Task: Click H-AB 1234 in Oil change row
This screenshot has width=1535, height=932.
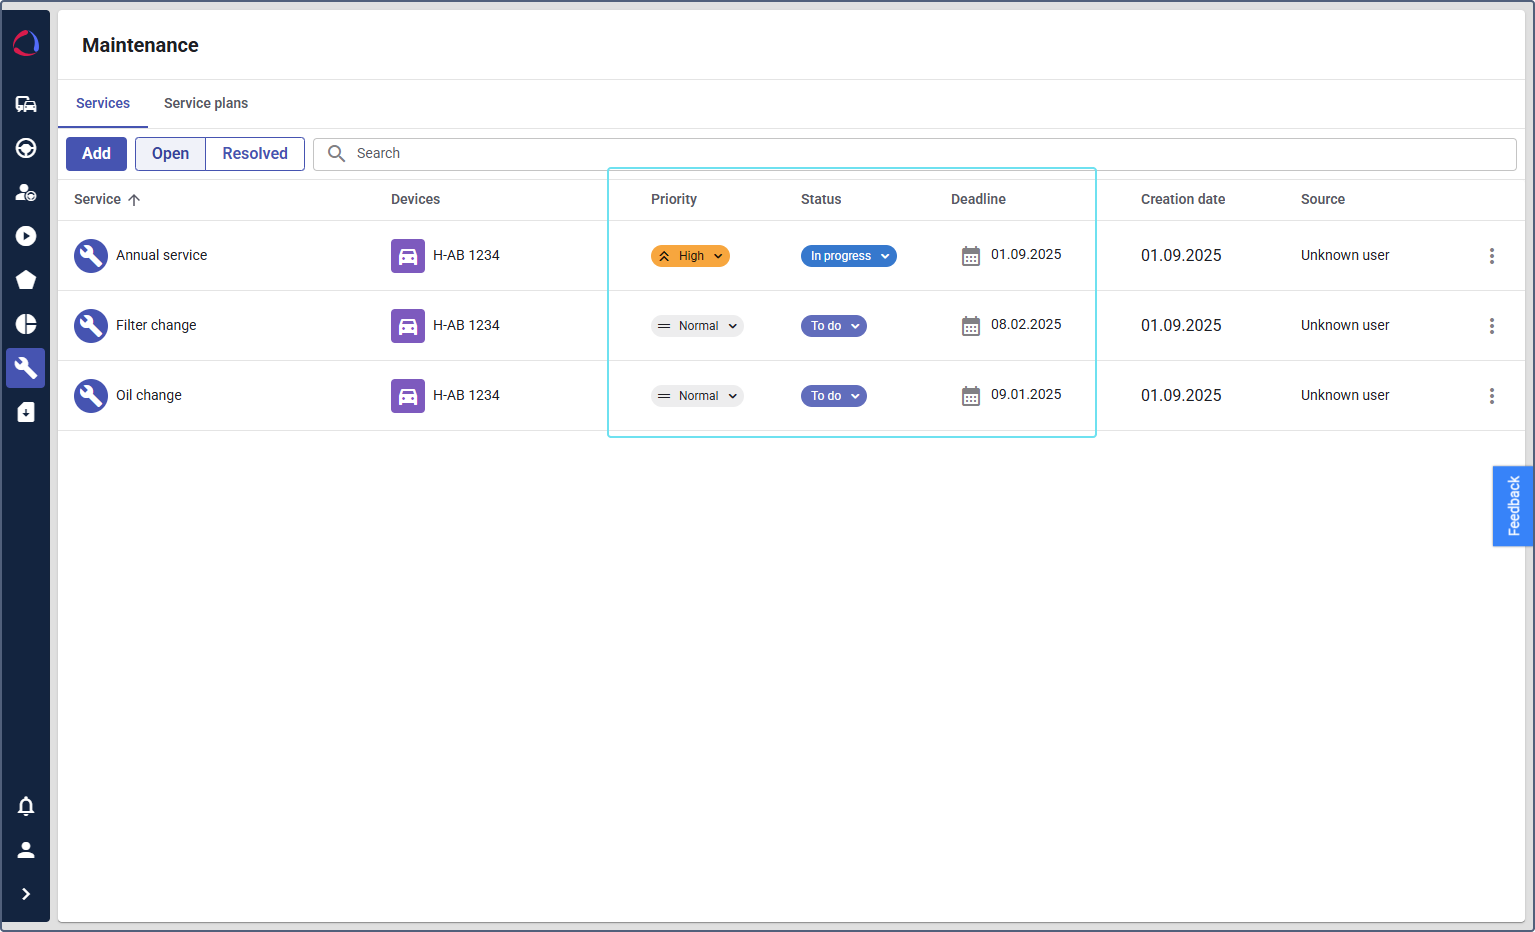Action: point(466,395)
